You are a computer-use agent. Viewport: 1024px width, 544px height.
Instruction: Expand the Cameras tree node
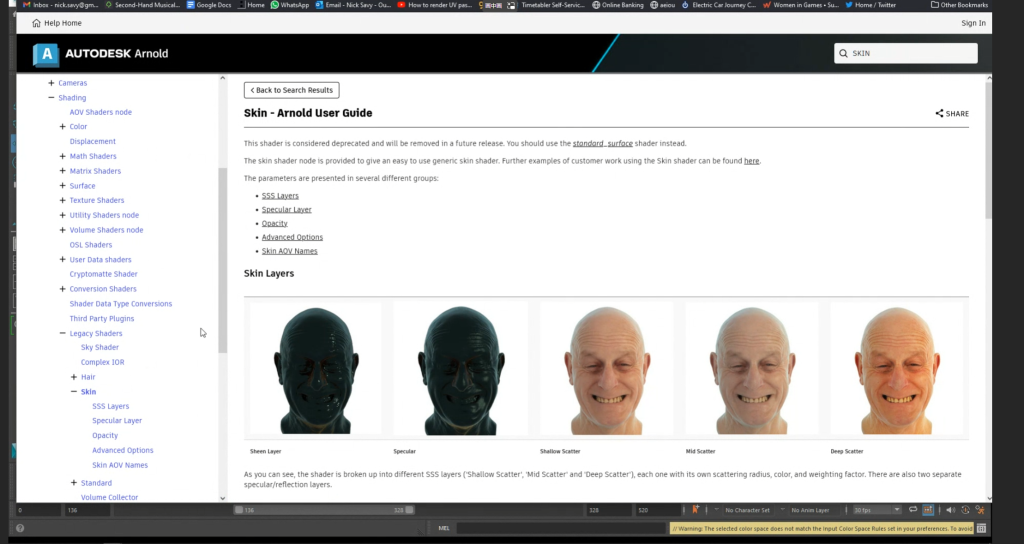[51, 83]
